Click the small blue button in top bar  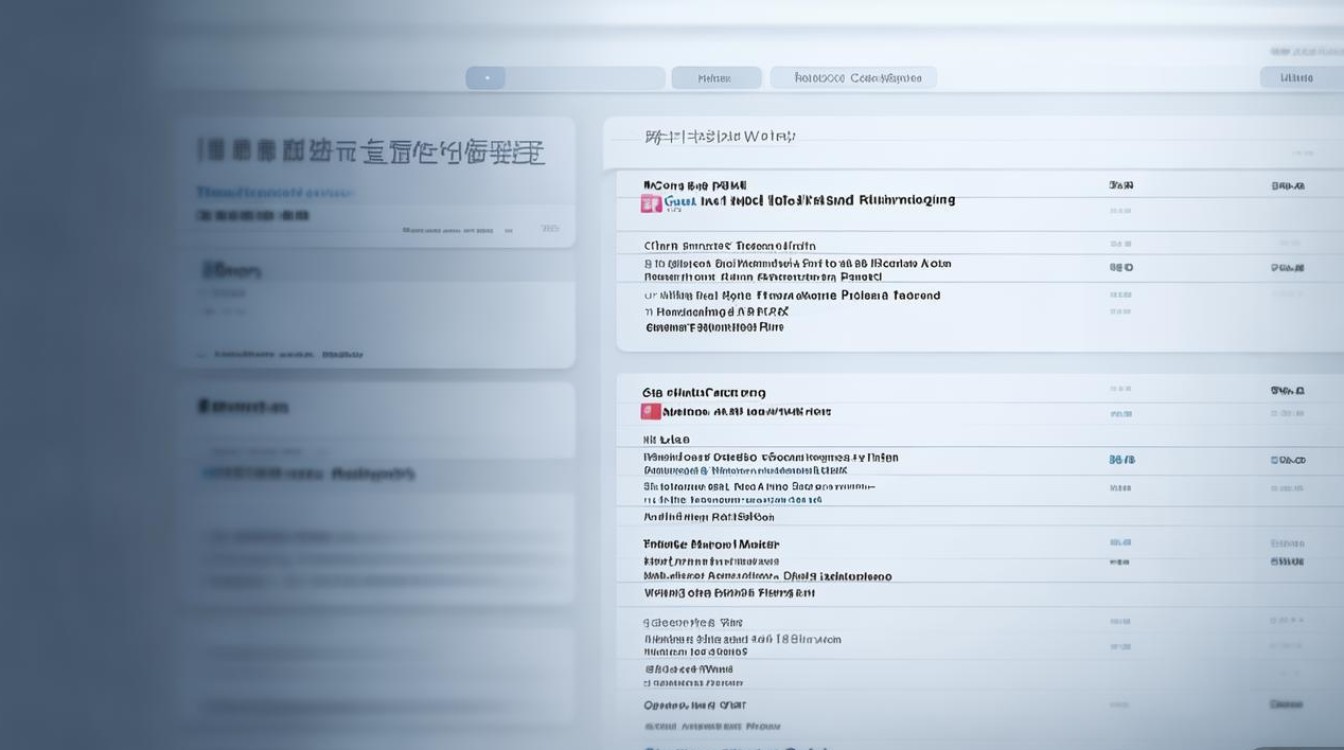(486, 78)
